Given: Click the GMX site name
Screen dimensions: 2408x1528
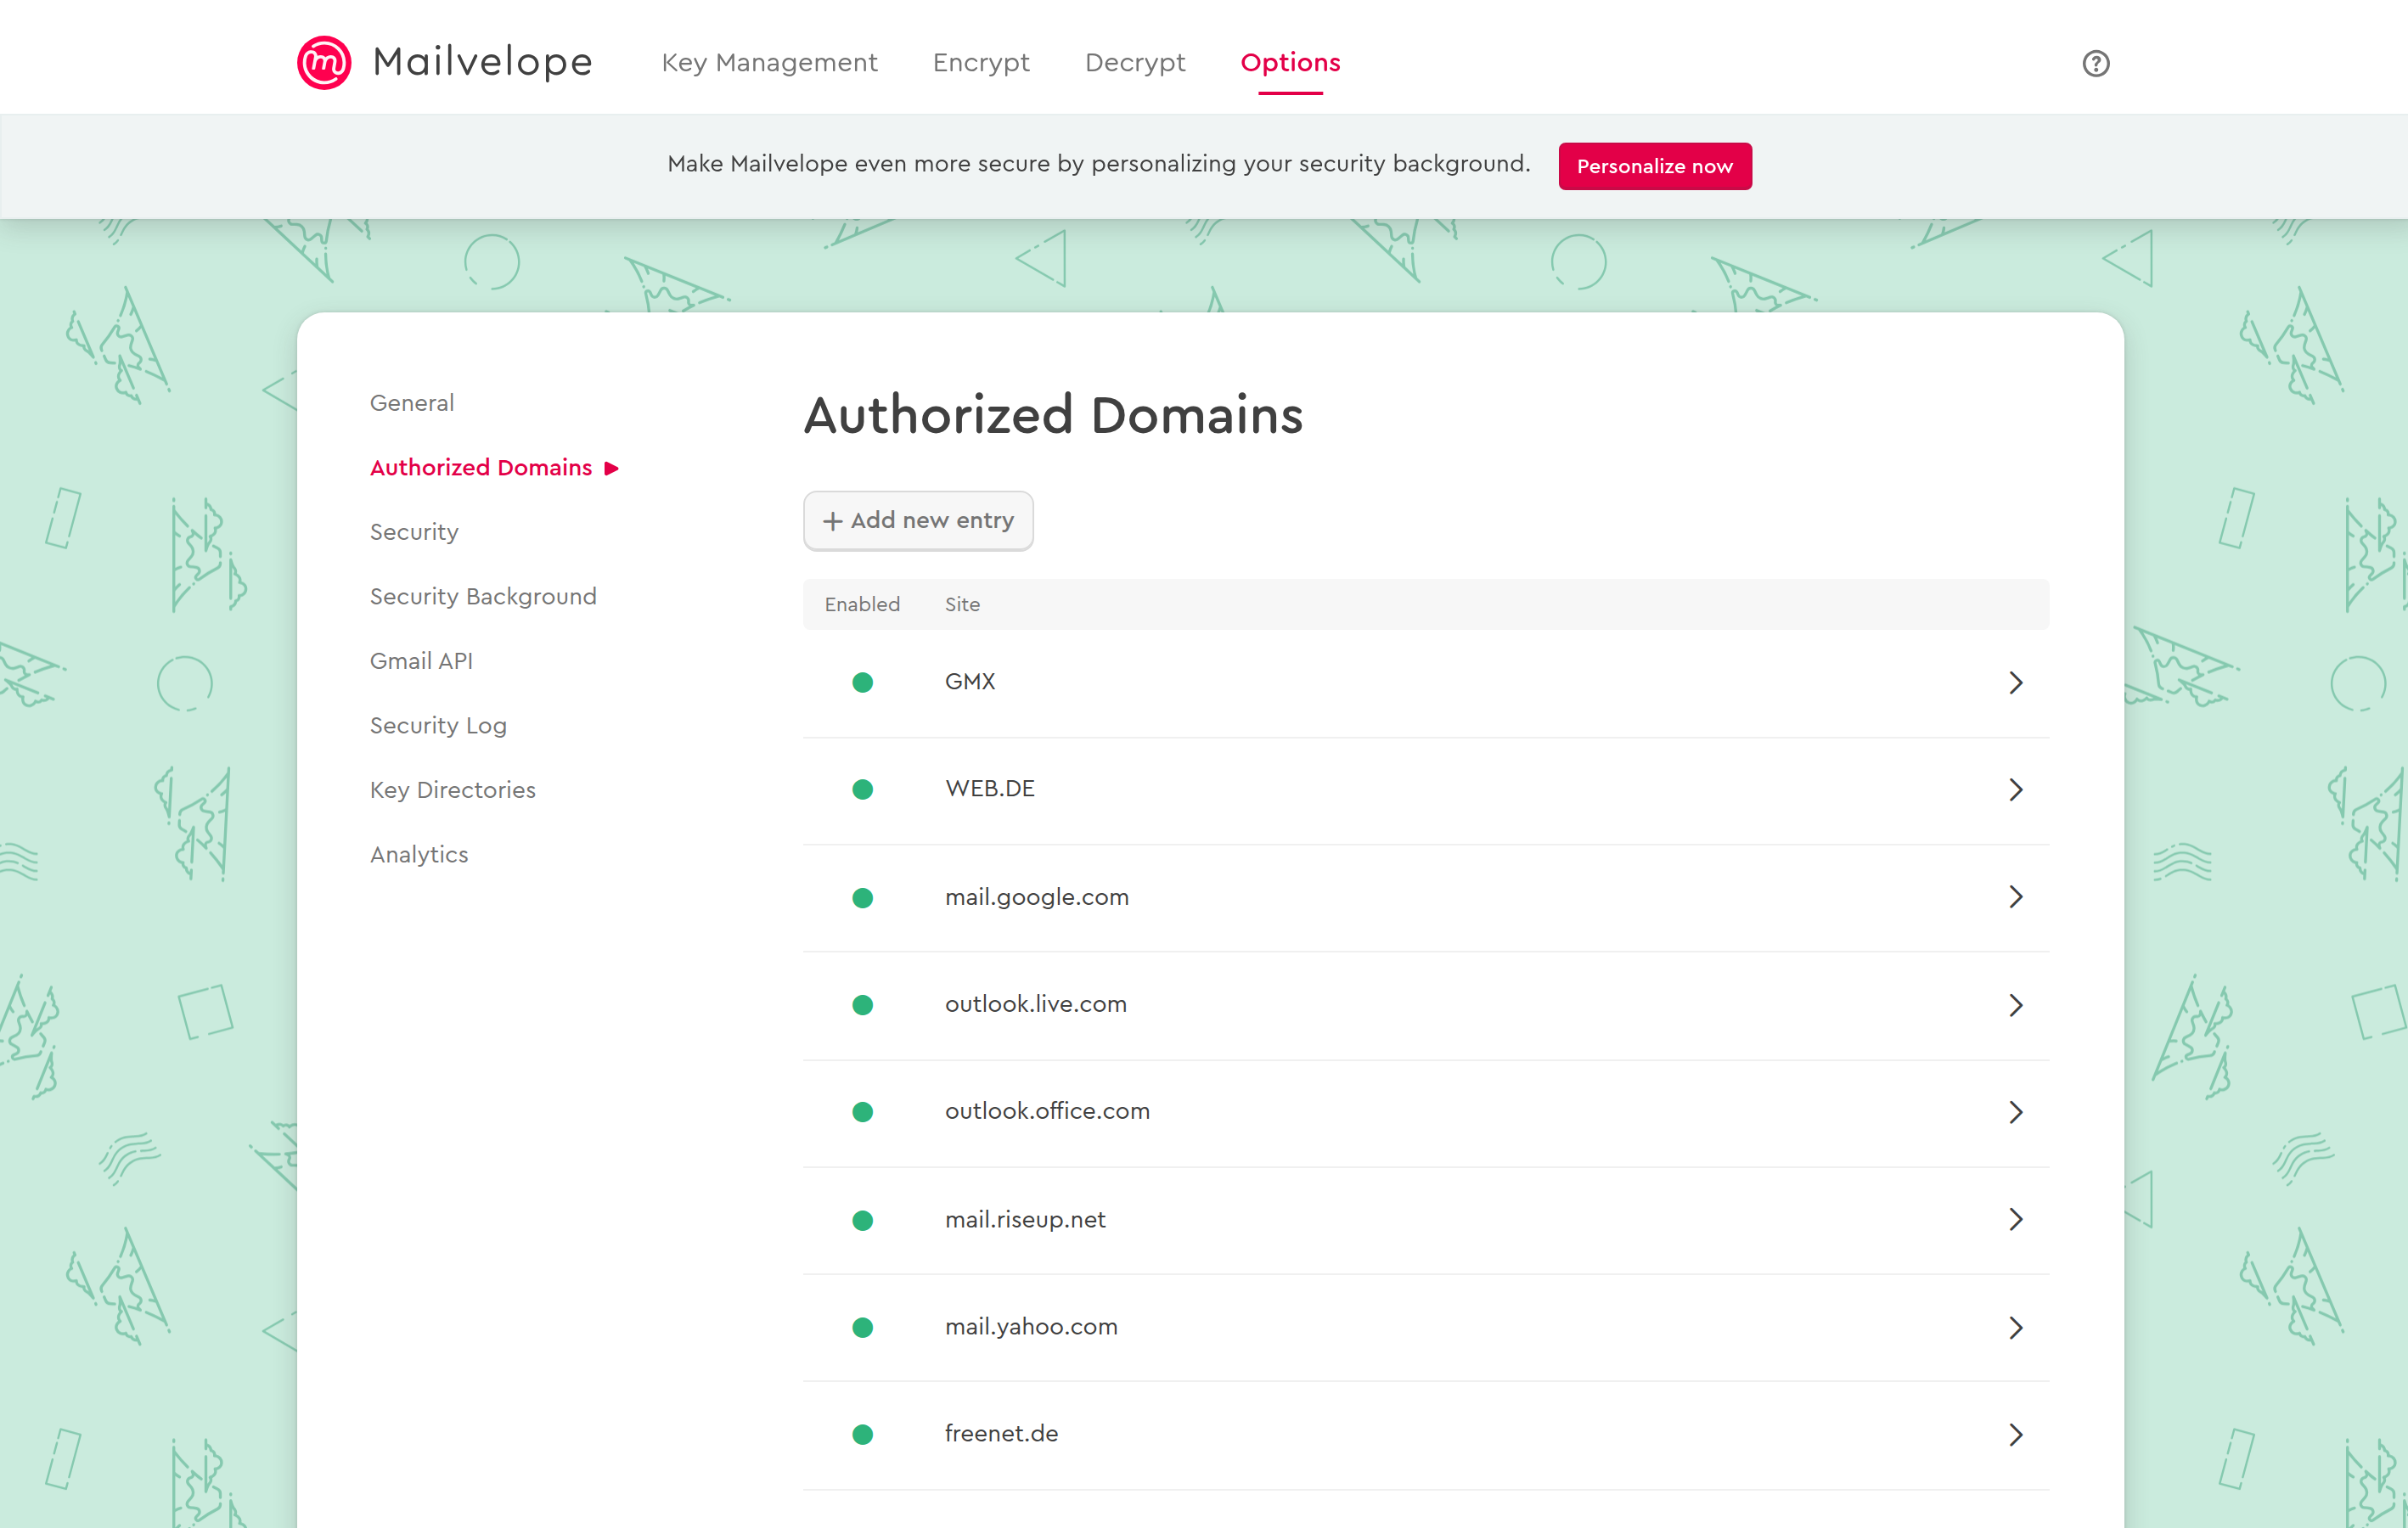Looking at the screenshot, I should (x=969, y=682).
